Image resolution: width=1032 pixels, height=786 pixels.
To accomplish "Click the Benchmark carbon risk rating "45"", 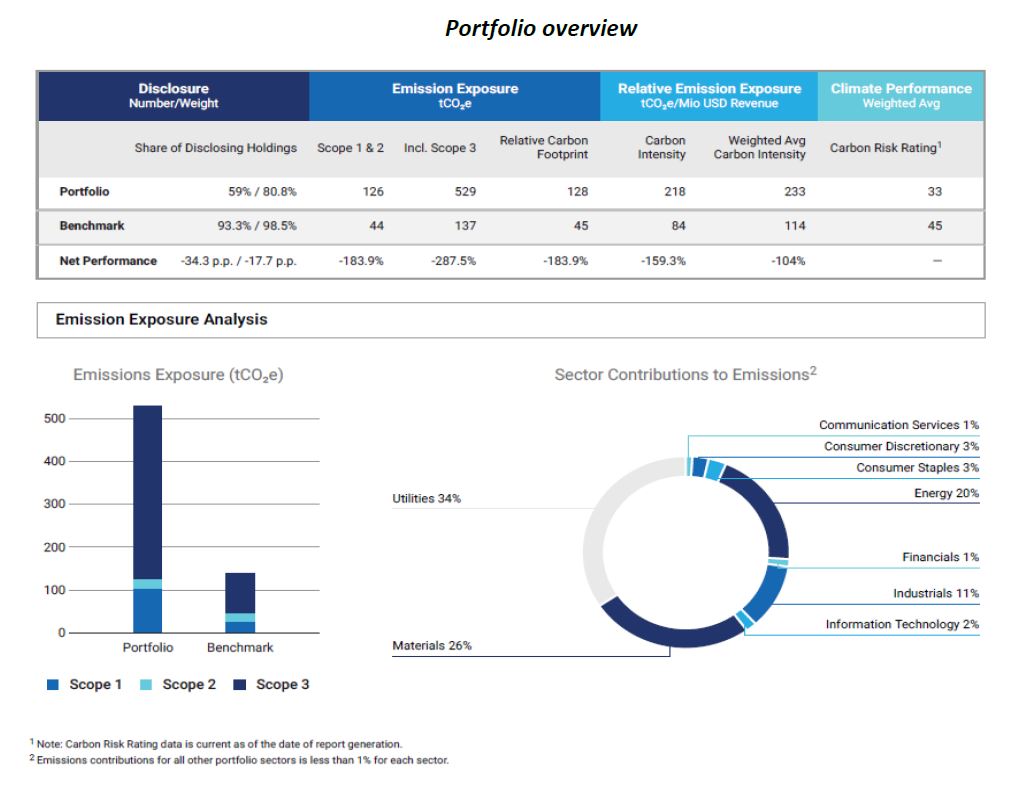I will point(935,226).
